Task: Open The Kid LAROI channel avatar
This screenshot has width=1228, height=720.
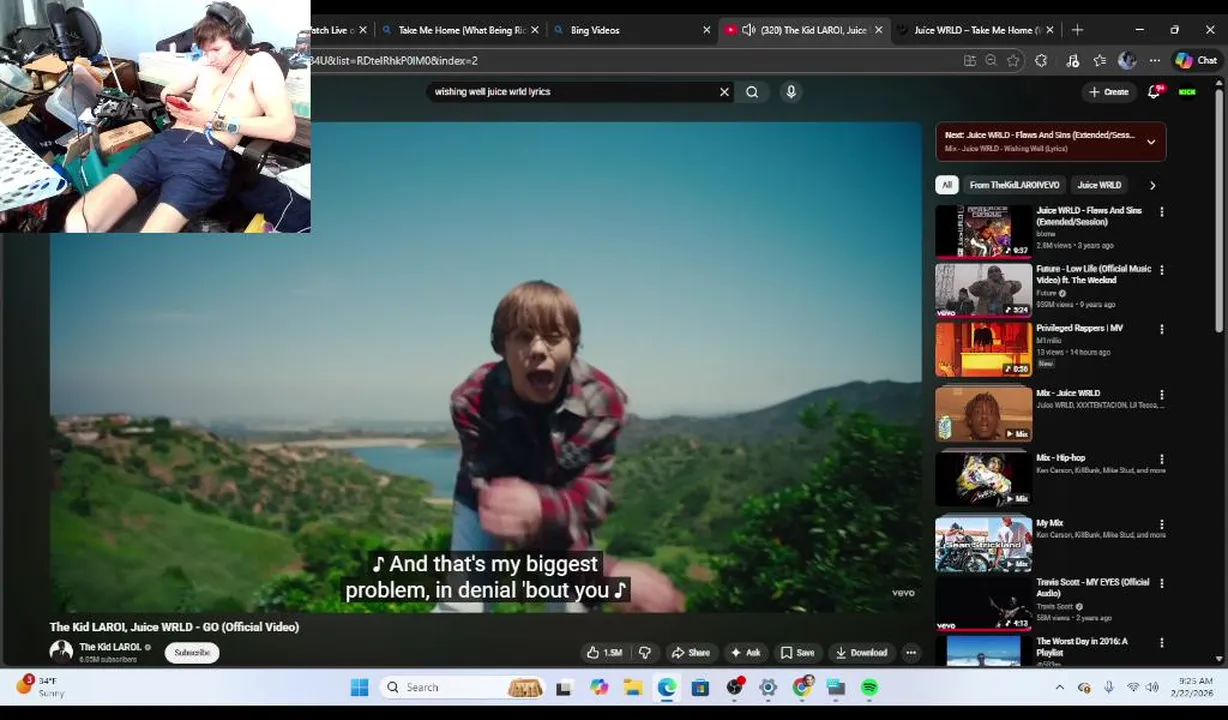Action: tap(61, 652)
